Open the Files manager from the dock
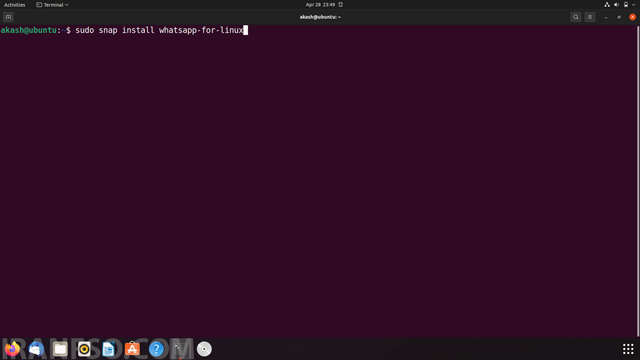 [x=60, y=349]
